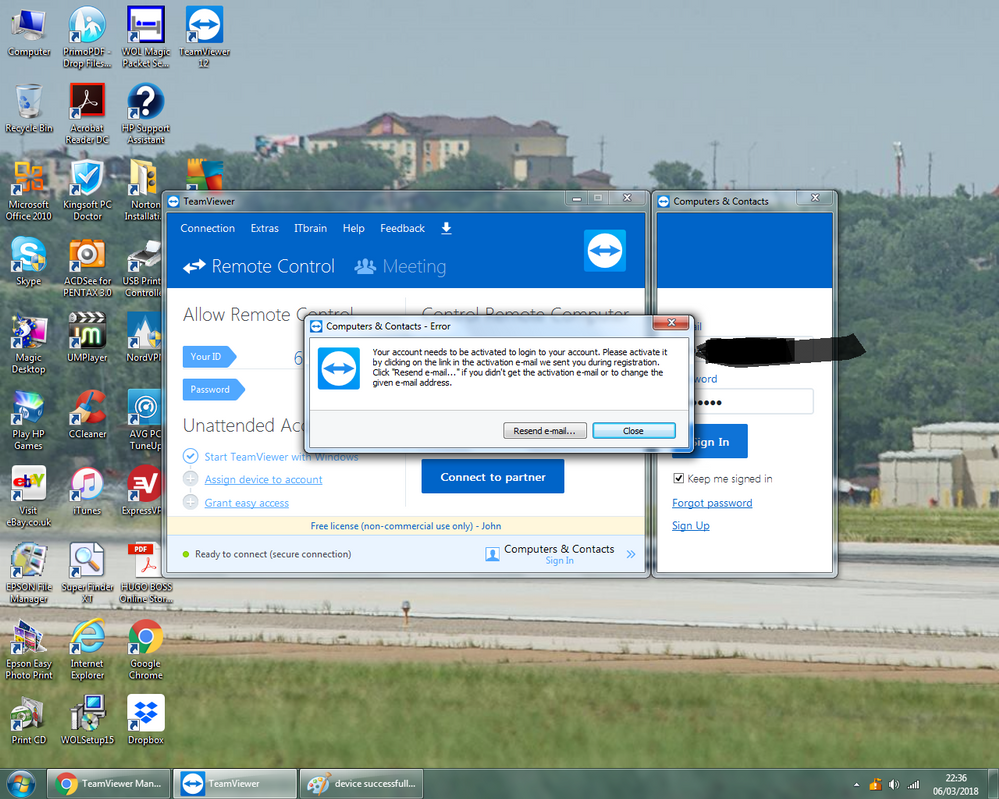The width and height of the screenshot is (999, 799).
Task: Click the download icon in TeamViewer menu
Action: [447, 228]
